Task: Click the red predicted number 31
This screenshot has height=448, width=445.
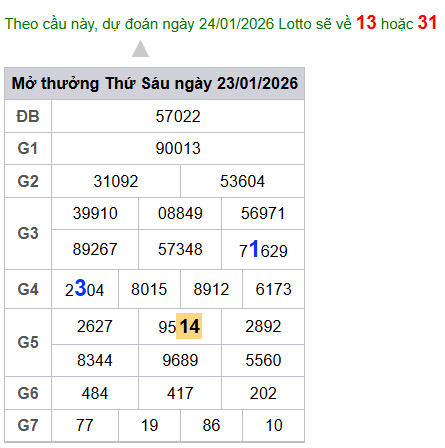Action: [x=427, y=23]
